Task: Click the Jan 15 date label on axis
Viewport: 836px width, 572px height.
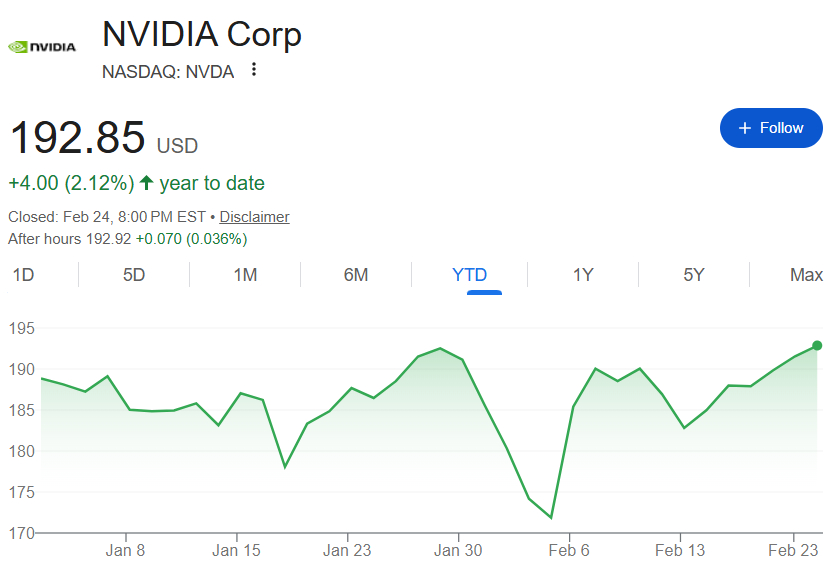Action: pyautogui.click(x=237, y=550)
